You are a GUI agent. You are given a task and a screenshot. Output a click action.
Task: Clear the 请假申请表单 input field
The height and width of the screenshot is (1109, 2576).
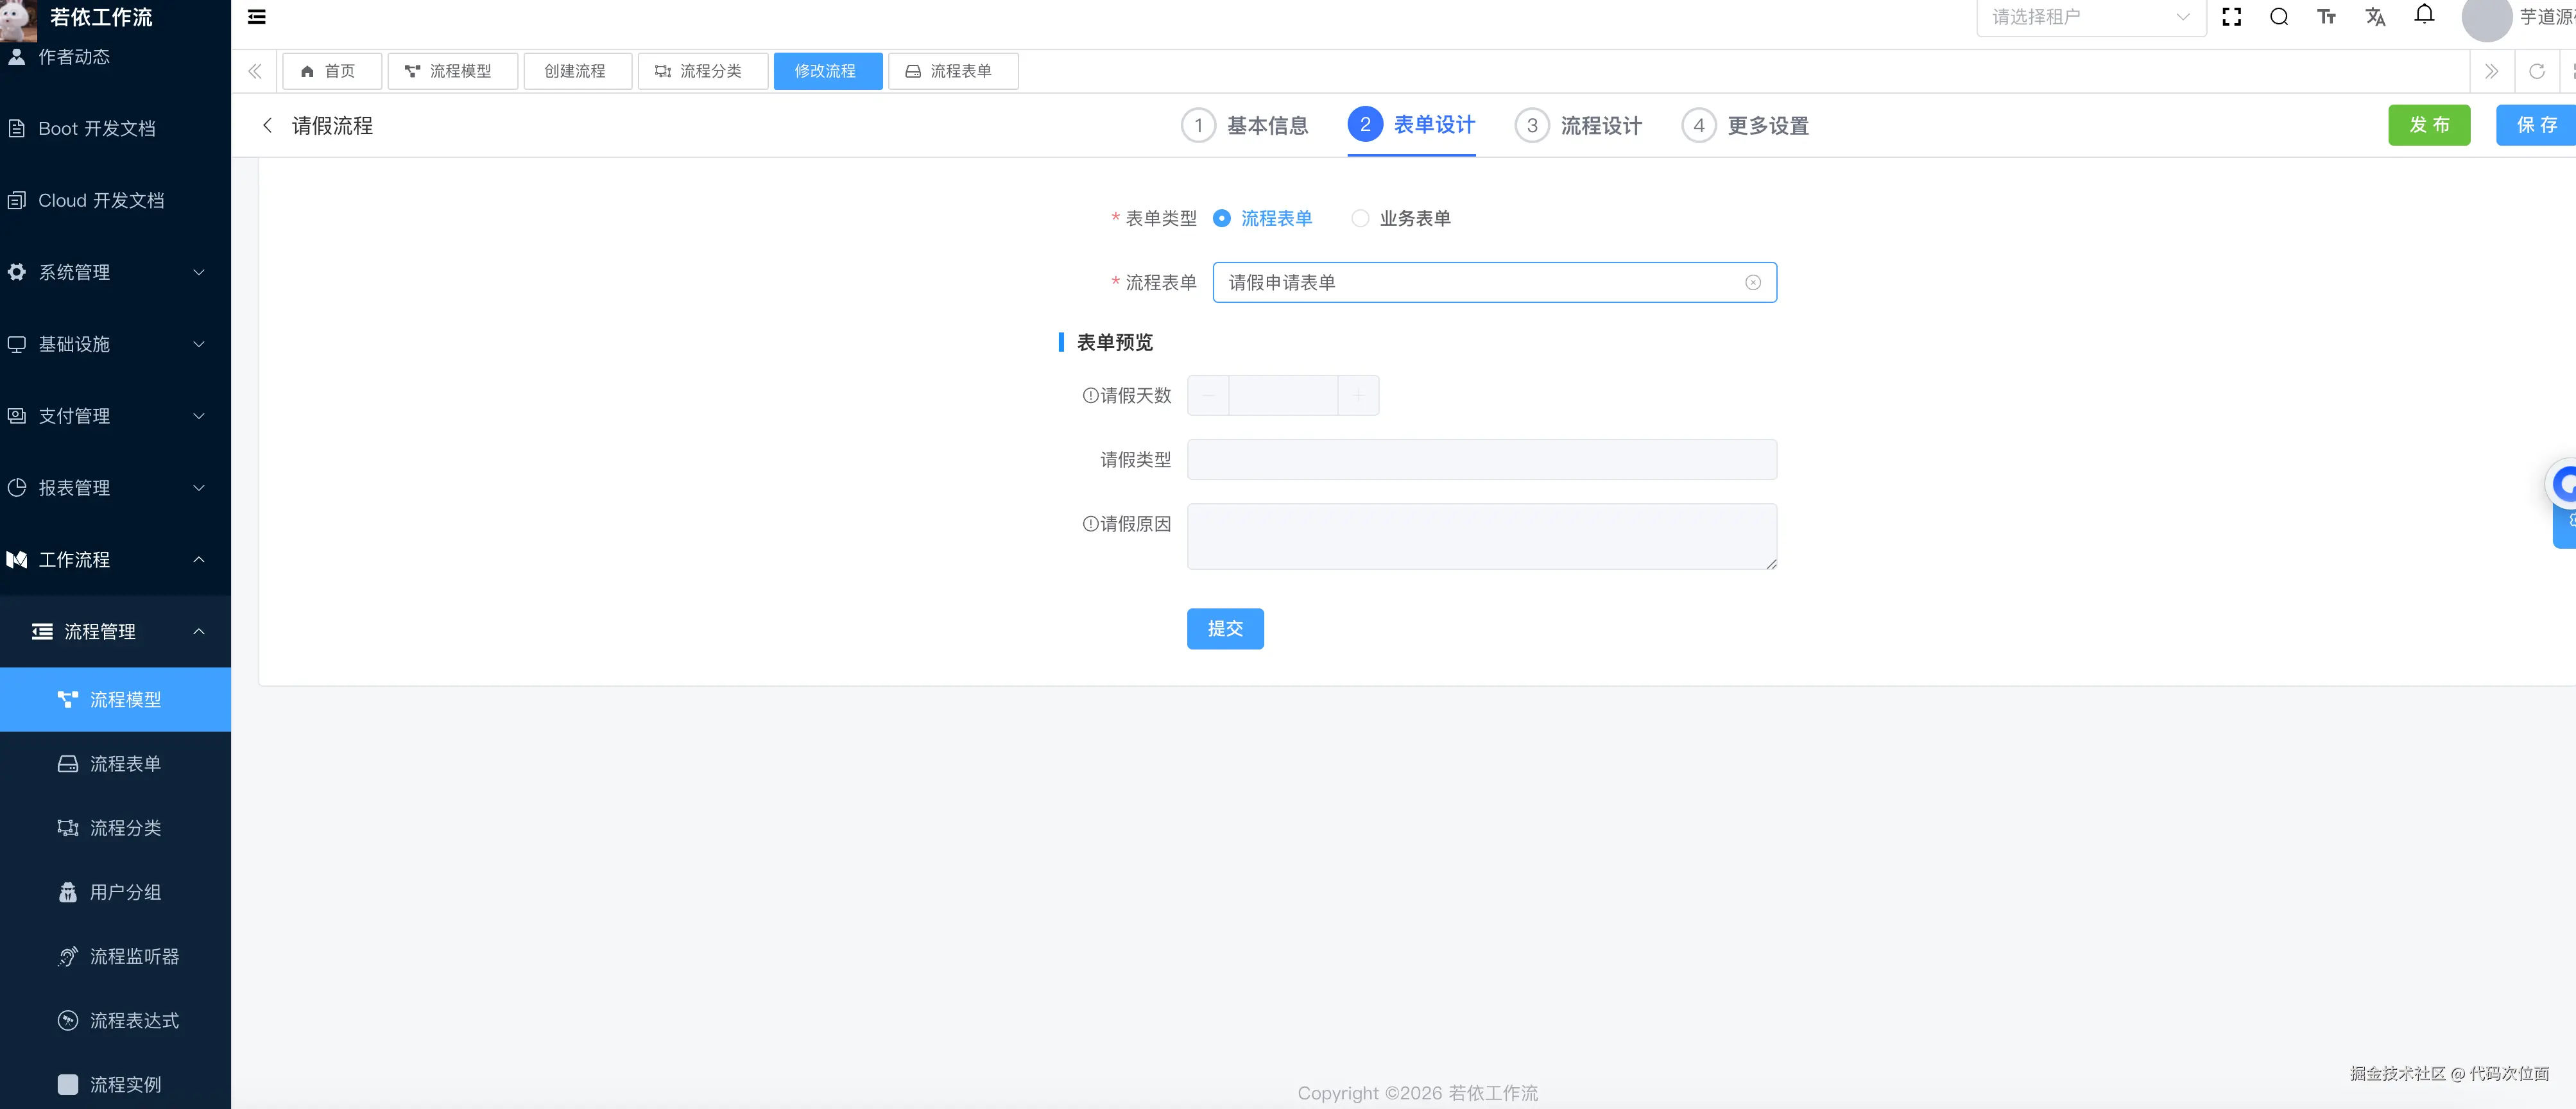pyautogui.click(x=1753, y=282)
